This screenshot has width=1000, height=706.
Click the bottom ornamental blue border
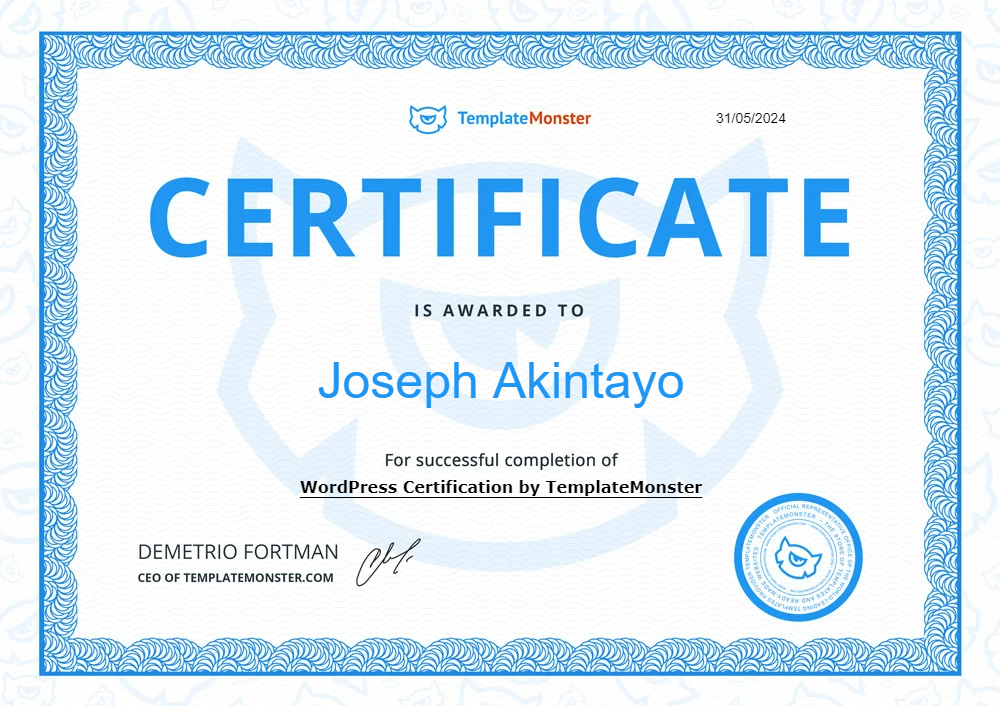[x=500, y=656]
